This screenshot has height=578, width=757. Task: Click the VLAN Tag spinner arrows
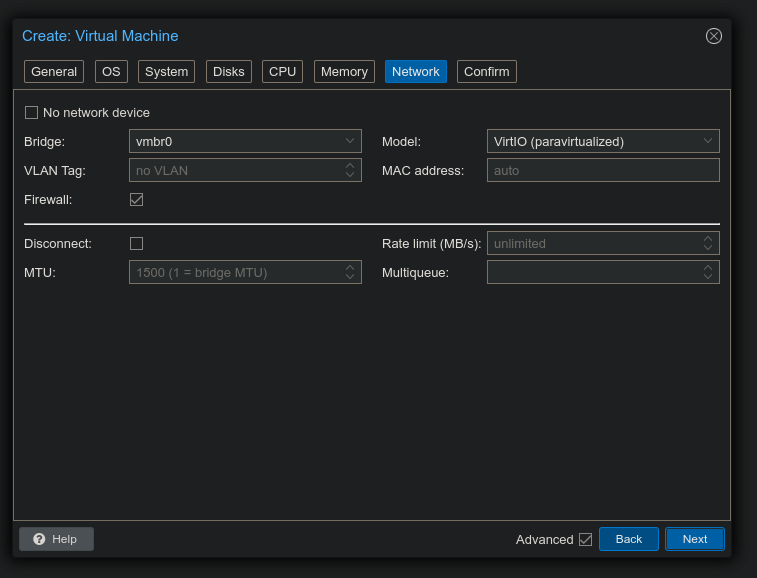pos(350,170)
